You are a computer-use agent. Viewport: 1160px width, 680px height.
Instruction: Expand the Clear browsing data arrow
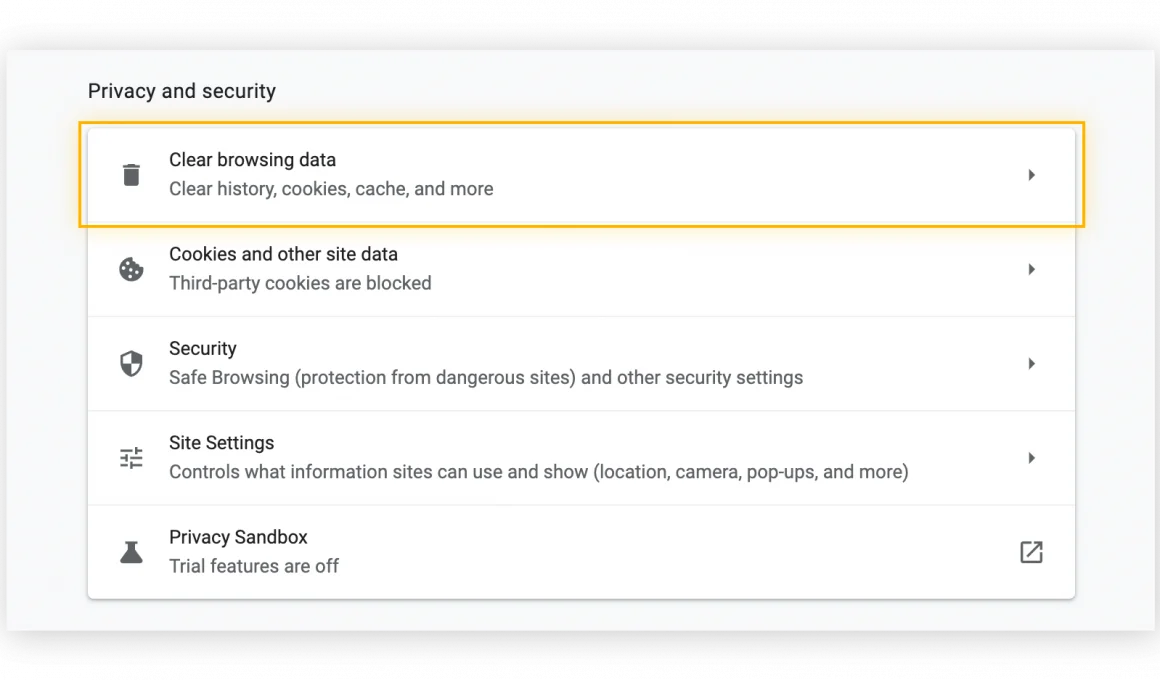1031,175
